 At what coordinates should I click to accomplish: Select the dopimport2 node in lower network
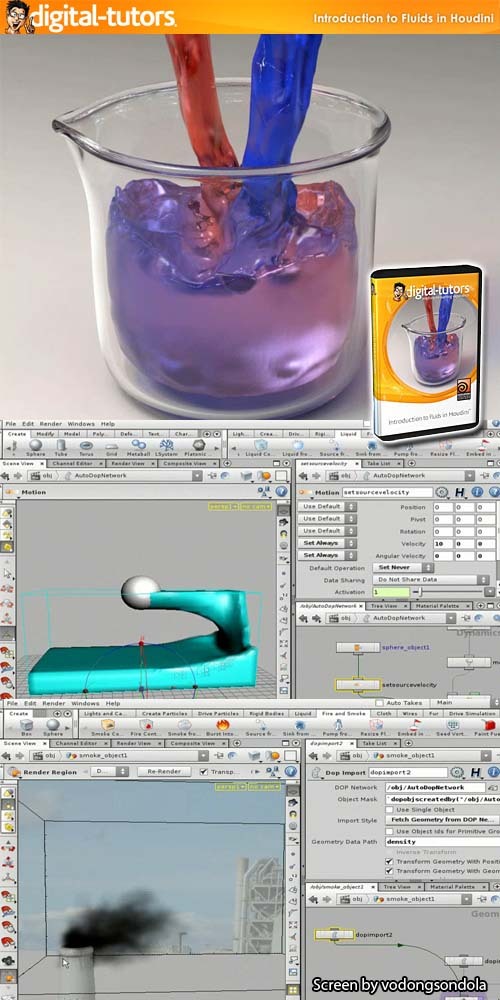pos(334,935)
